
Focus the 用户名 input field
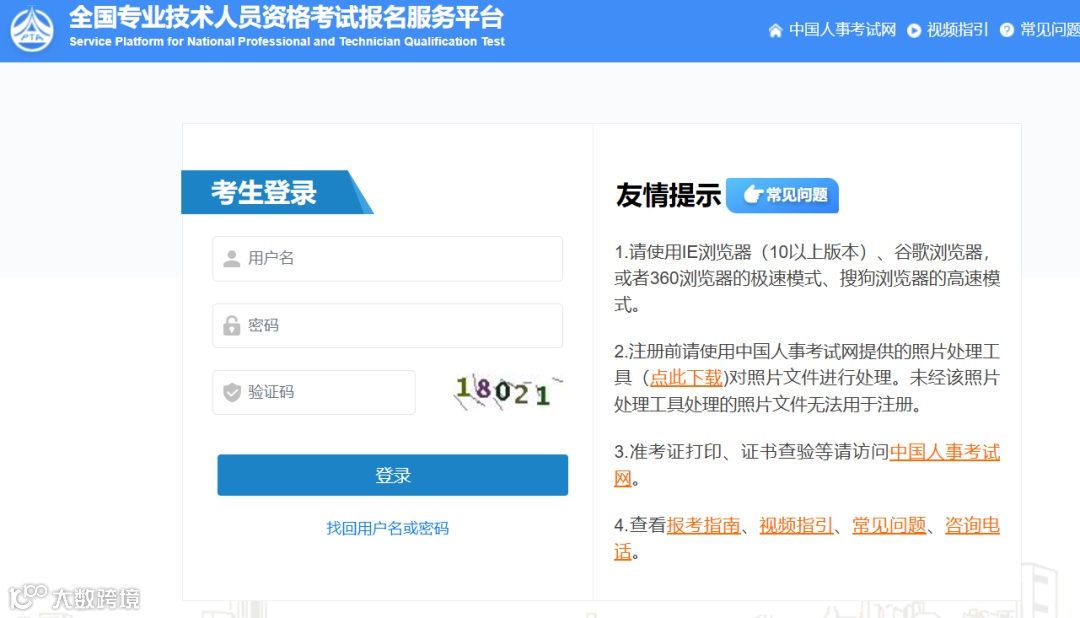coord(388,258)
